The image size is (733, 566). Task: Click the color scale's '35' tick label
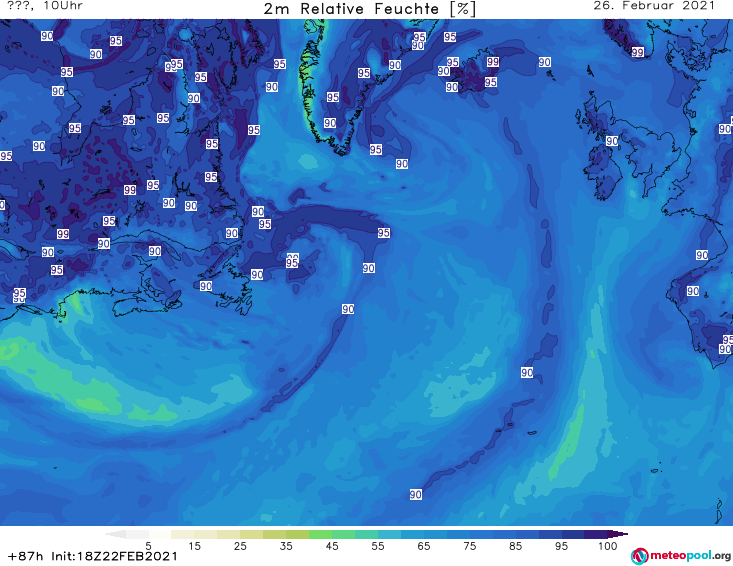pyautogui.click(x=286, y=546)
